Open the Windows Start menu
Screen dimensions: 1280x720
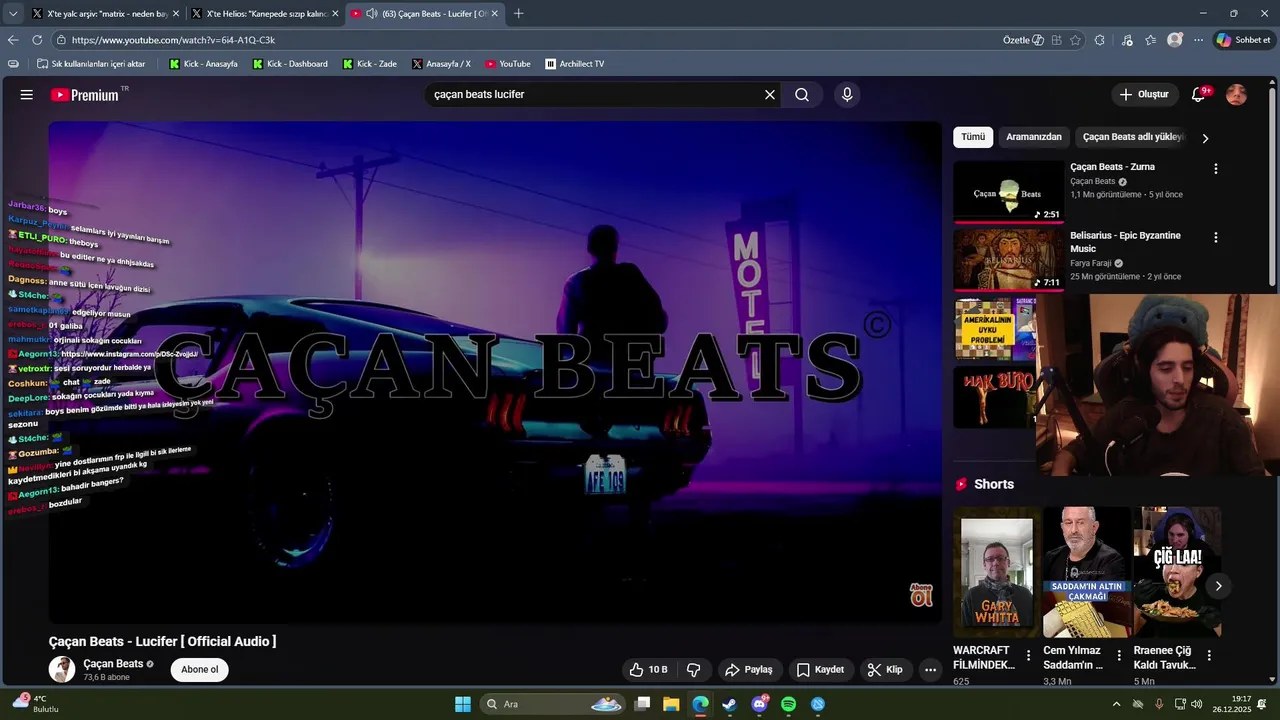click(463, 704)
